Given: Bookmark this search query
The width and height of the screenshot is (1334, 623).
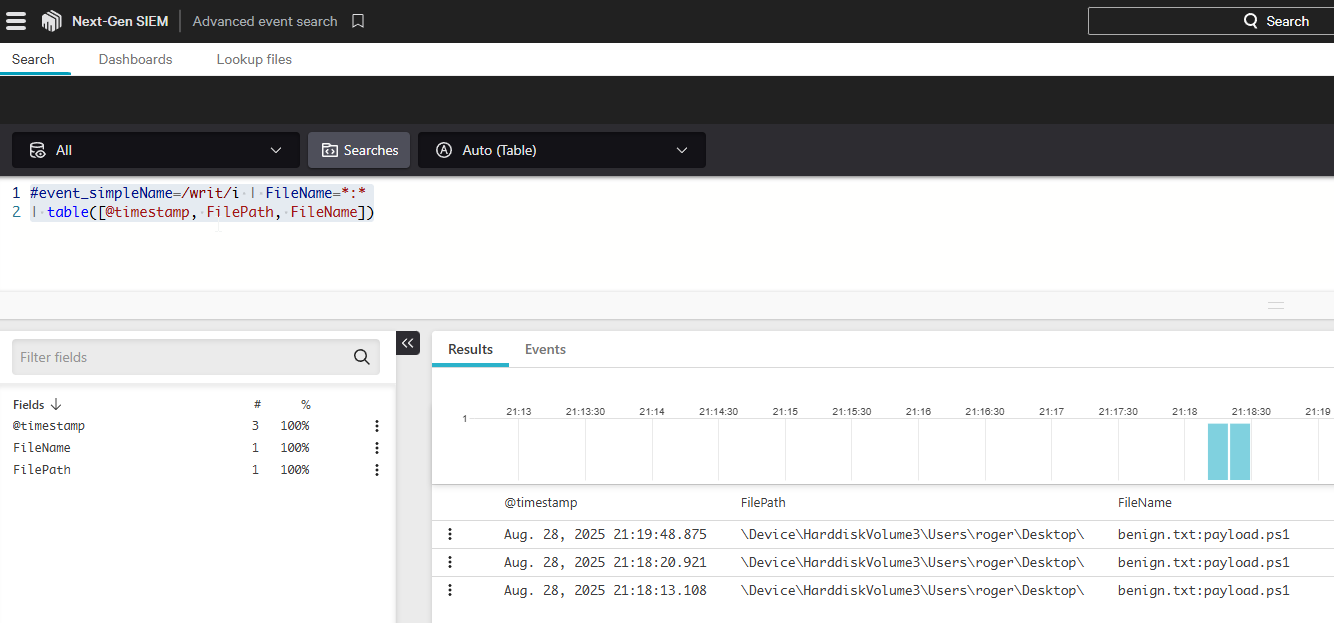Looking at the screenshot, I should pyautogui.click(x=357, y=20).
